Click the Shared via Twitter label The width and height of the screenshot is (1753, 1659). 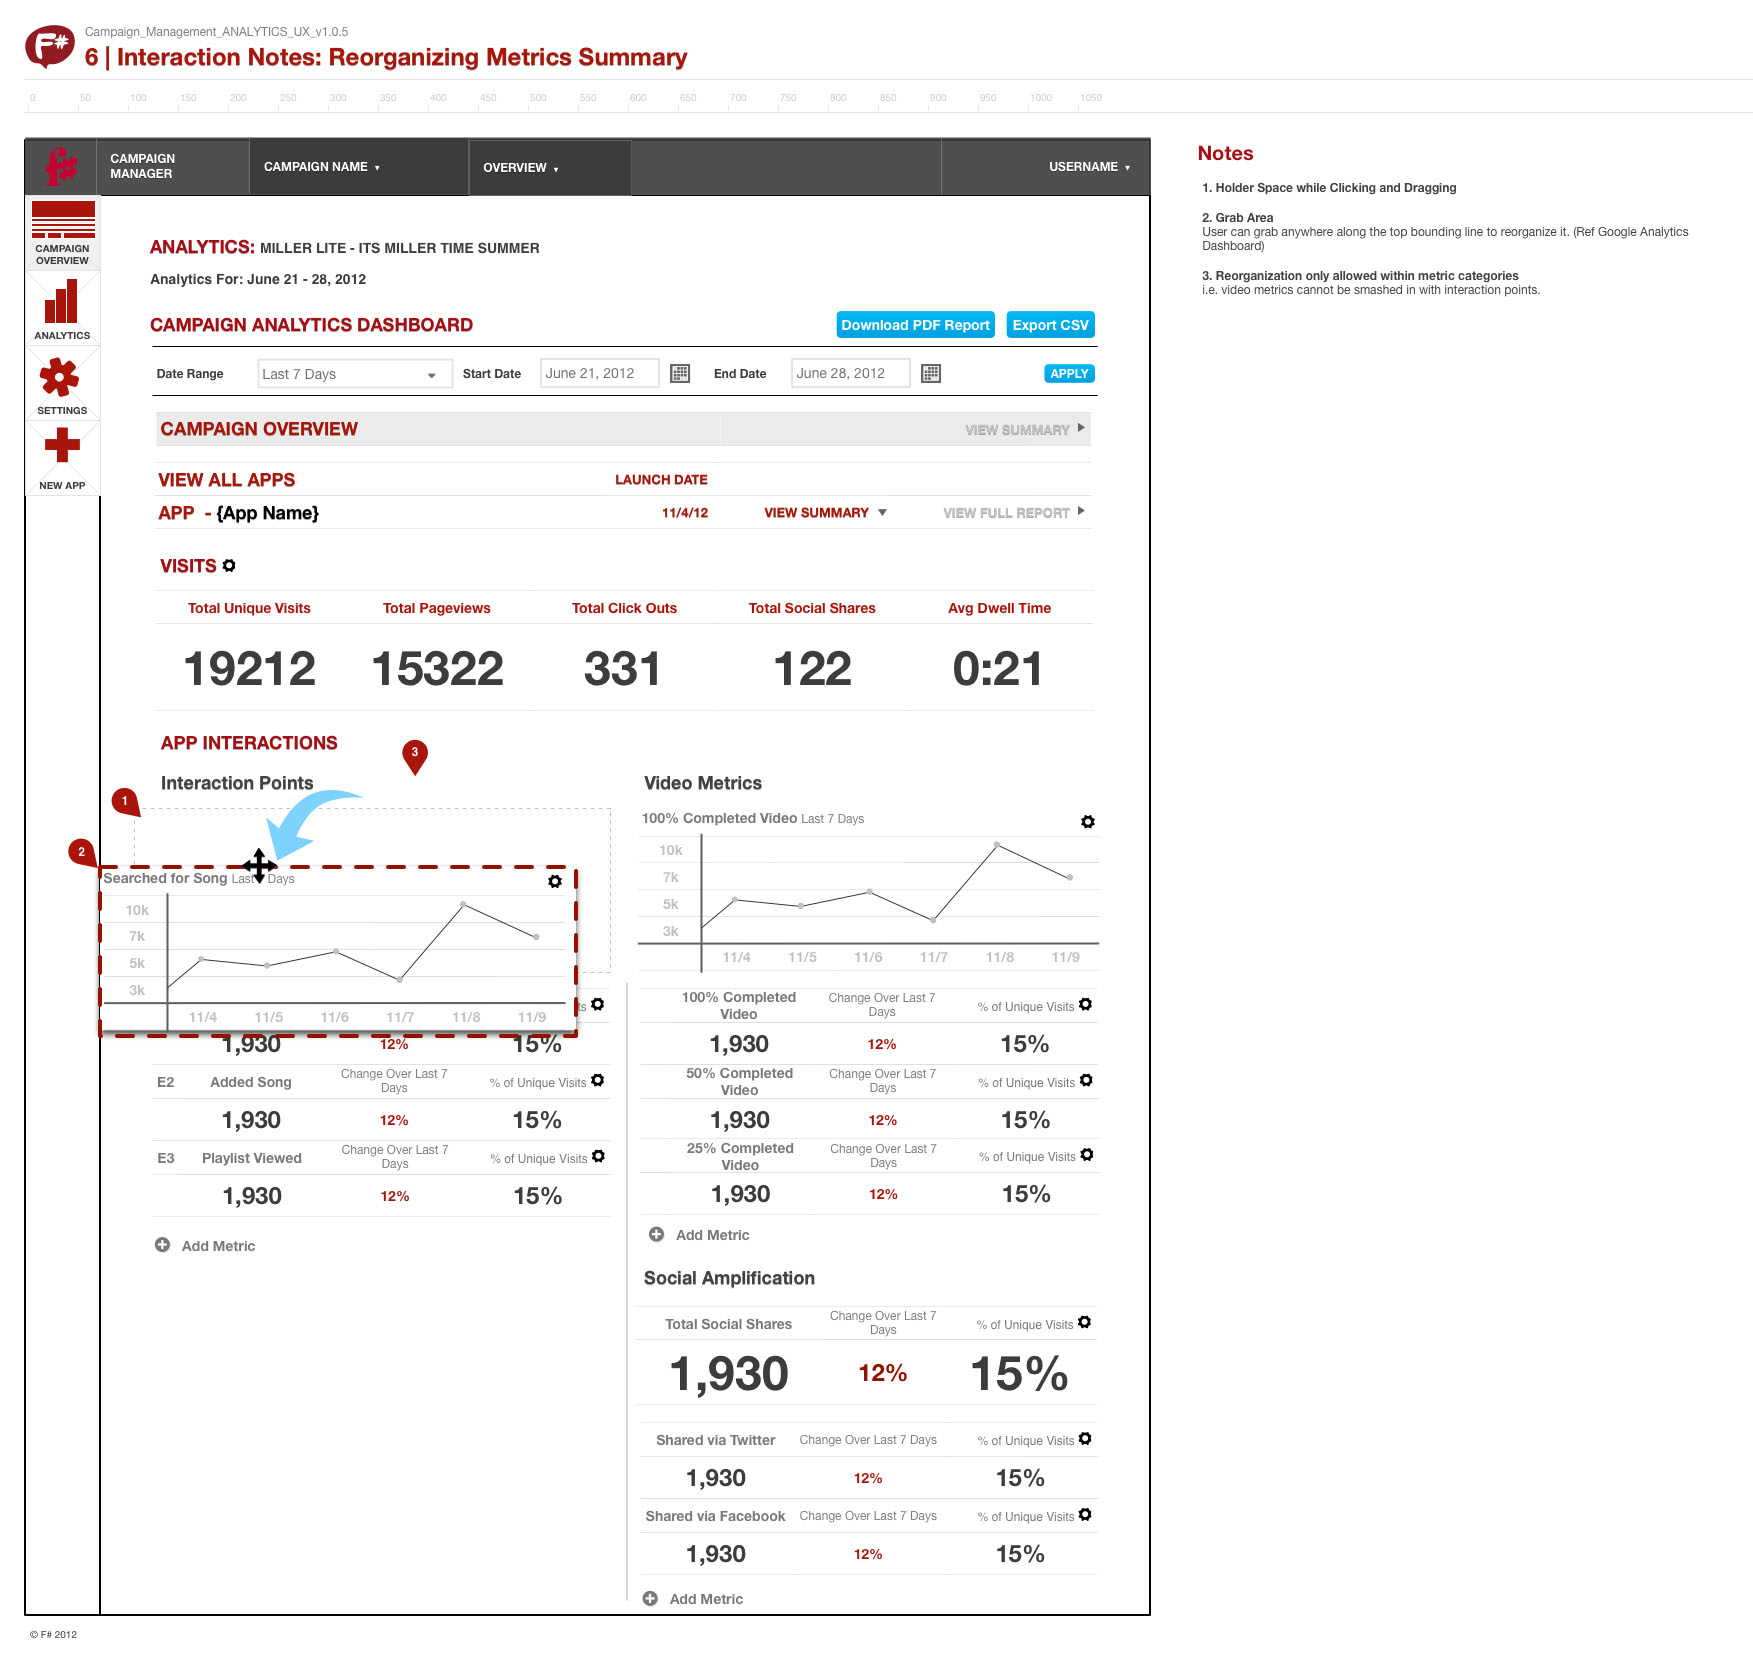pyautogui.click(x=716, y=1440)
